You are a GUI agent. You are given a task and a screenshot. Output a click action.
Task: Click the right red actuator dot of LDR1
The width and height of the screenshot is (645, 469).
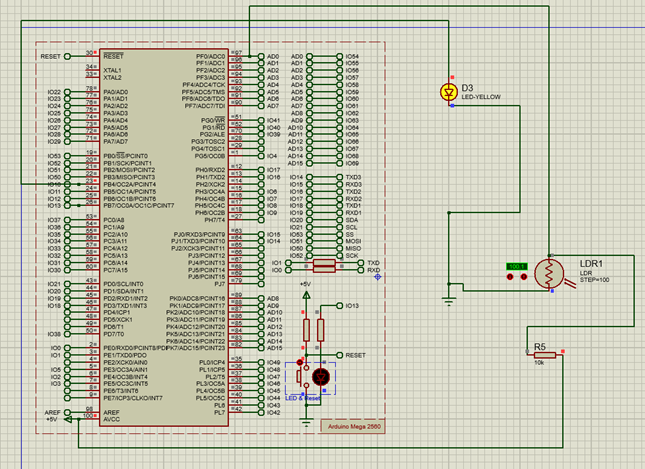coord(524,278)
